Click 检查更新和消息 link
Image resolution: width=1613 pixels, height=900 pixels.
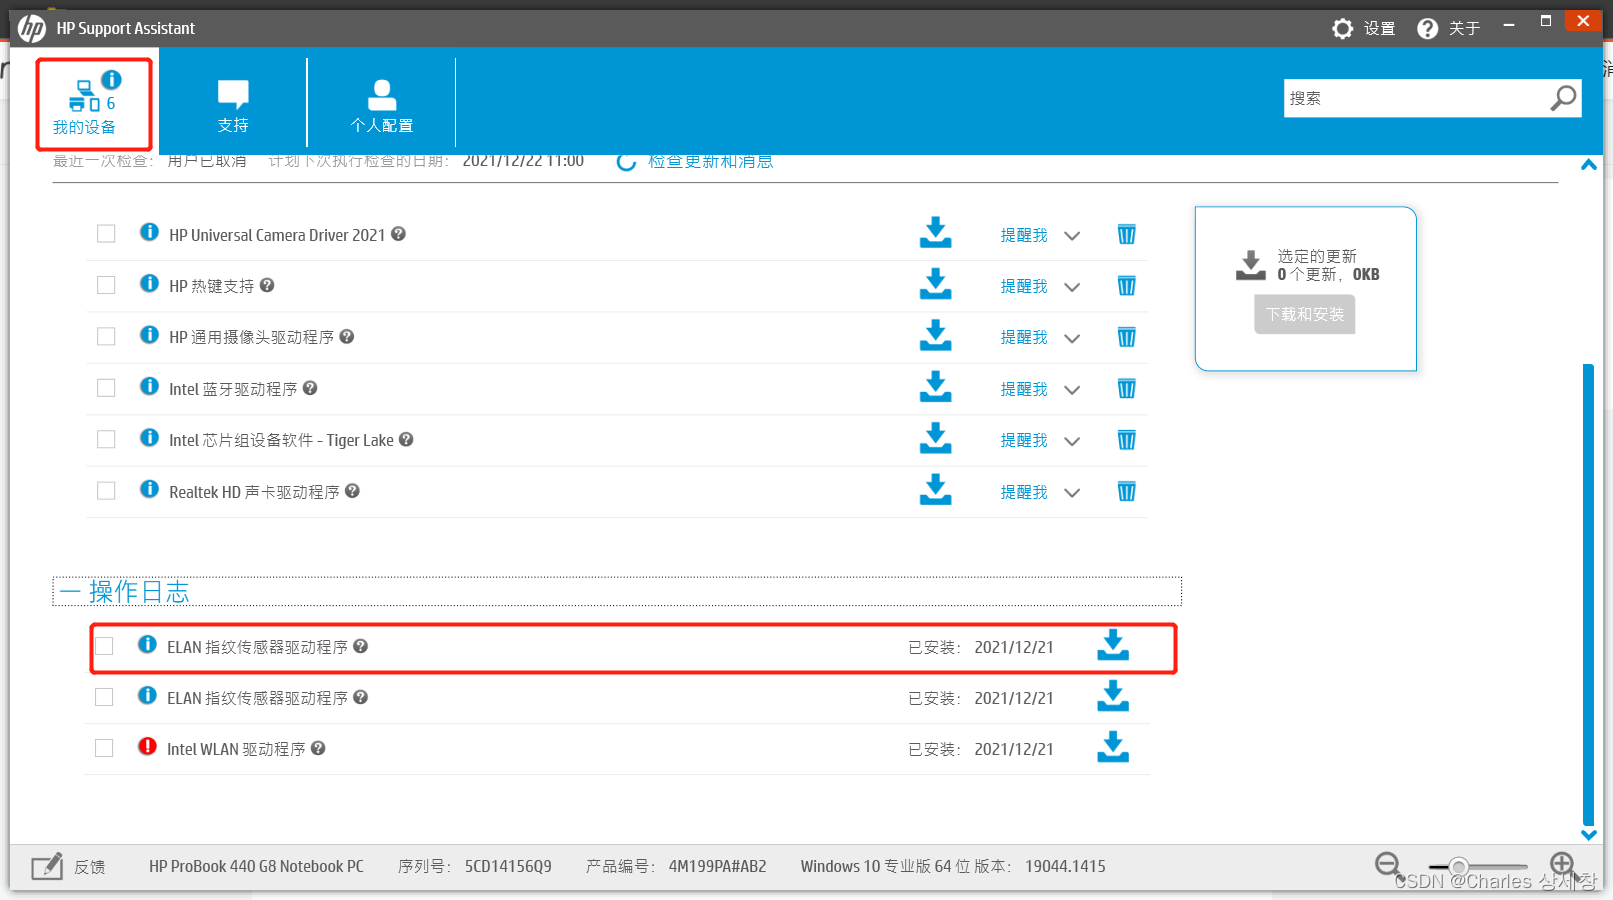tap(710, 161)
